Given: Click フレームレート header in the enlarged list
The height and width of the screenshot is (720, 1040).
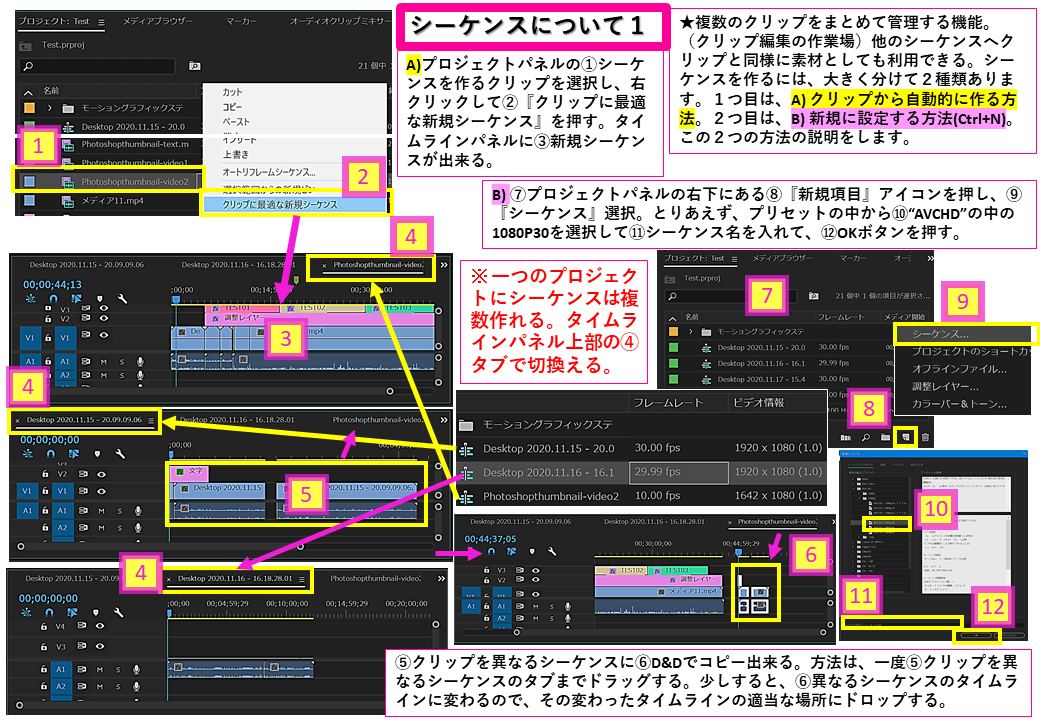Looking at the screenshot, I should [x=668, y=403].
